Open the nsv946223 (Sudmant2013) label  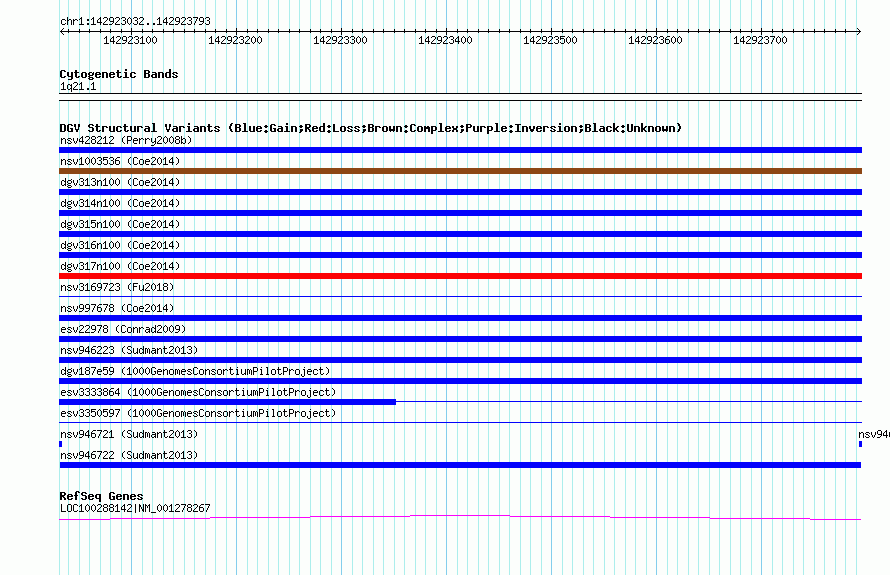point(129,350)
